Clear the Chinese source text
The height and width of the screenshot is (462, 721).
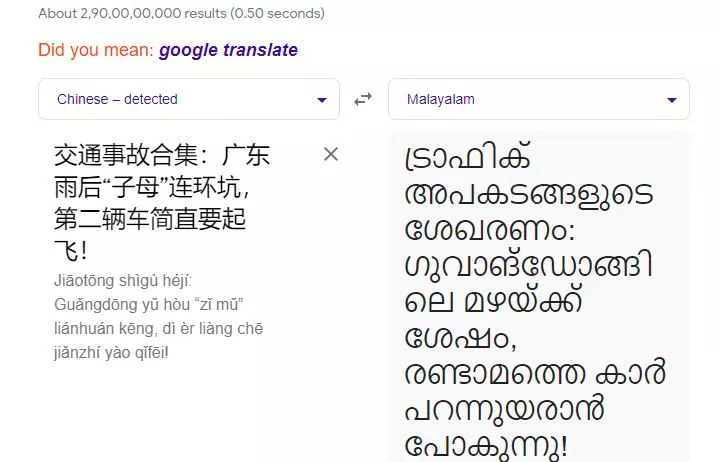pyautogui.click(x=331, y=154)
